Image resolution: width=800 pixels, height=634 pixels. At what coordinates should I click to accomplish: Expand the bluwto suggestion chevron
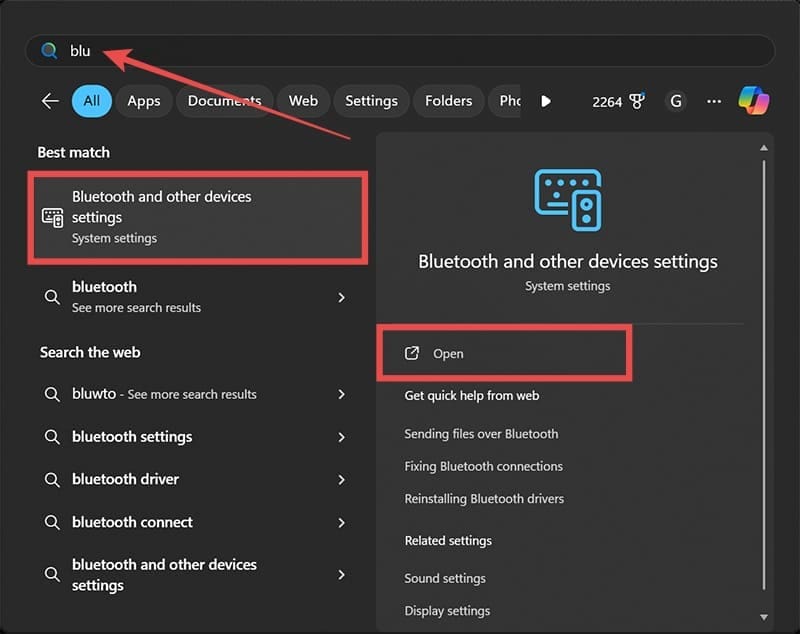(x=341, y=394)
